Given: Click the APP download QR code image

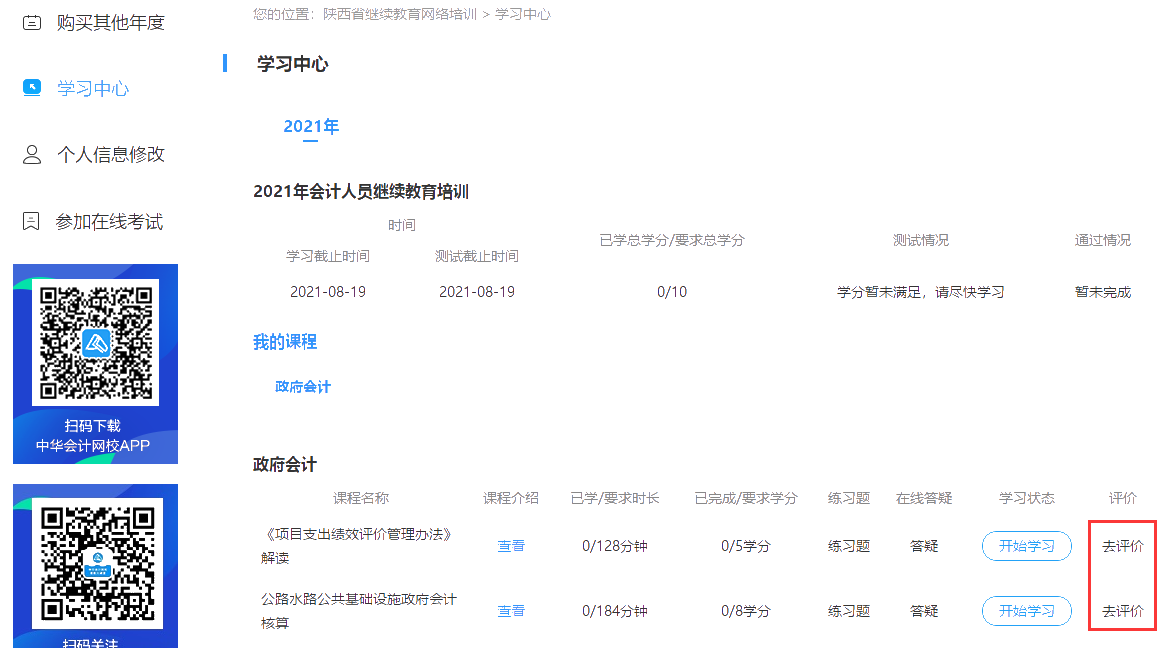Looking at the screenshot, I should point(95,342).
